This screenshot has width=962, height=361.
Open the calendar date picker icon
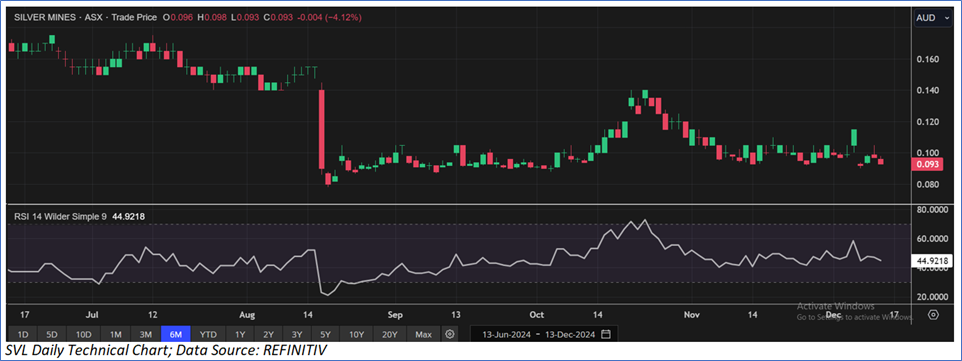[x=606, y=335]
